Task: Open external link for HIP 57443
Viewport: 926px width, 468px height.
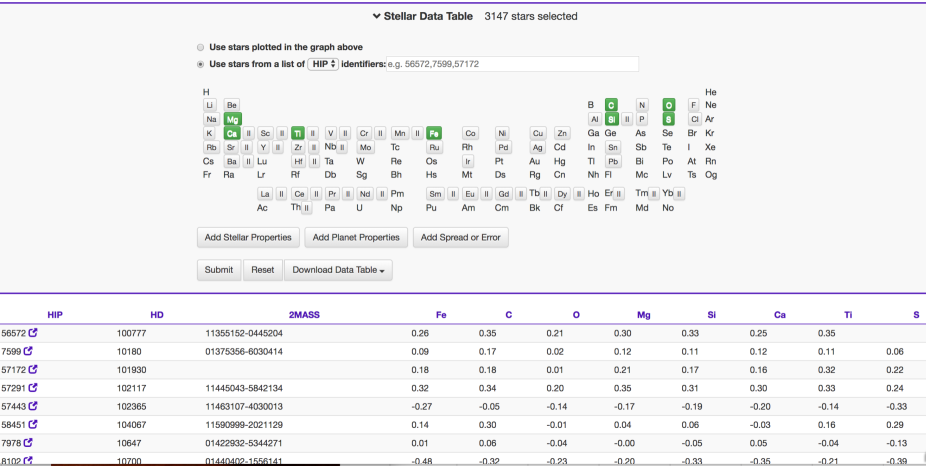Action: tap(33, 406)
